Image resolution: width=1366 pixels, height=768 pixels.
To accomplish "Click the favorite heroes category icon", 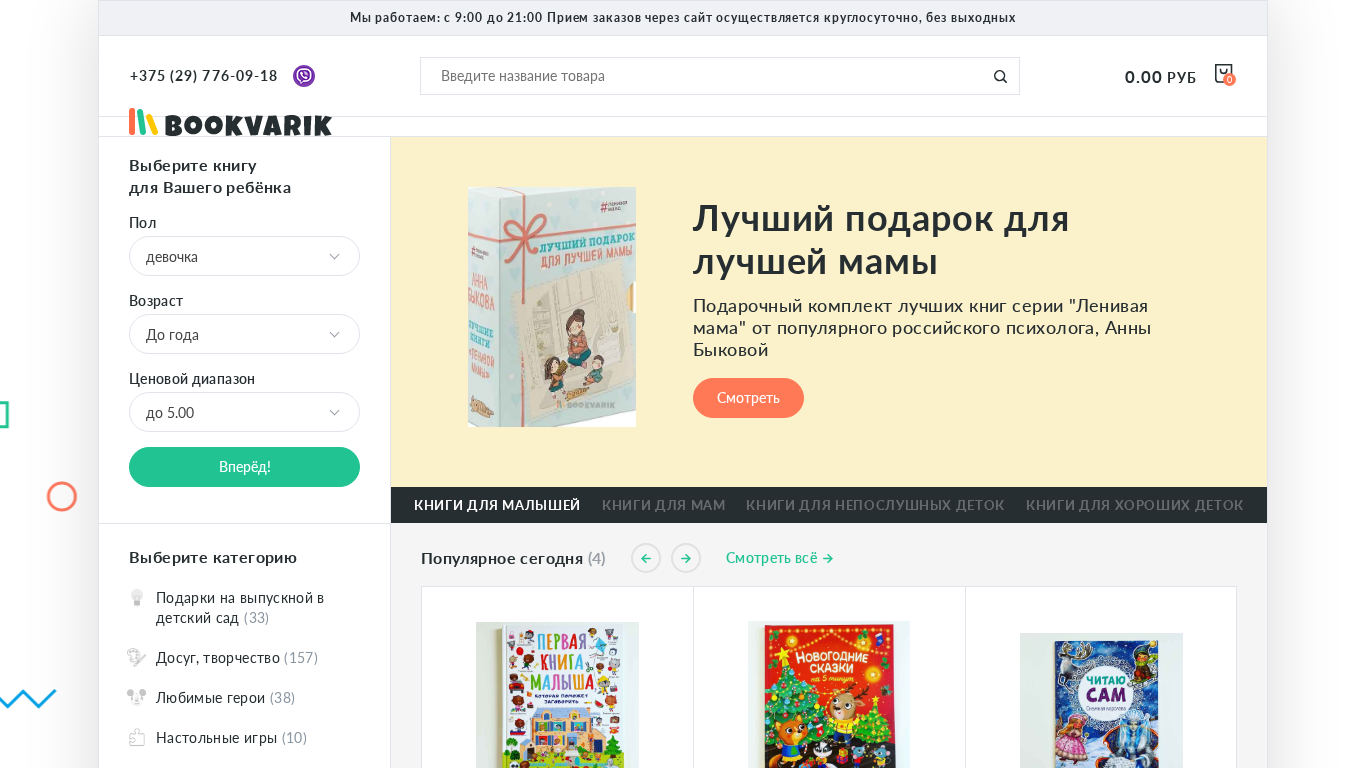I will tap(137, 697).
